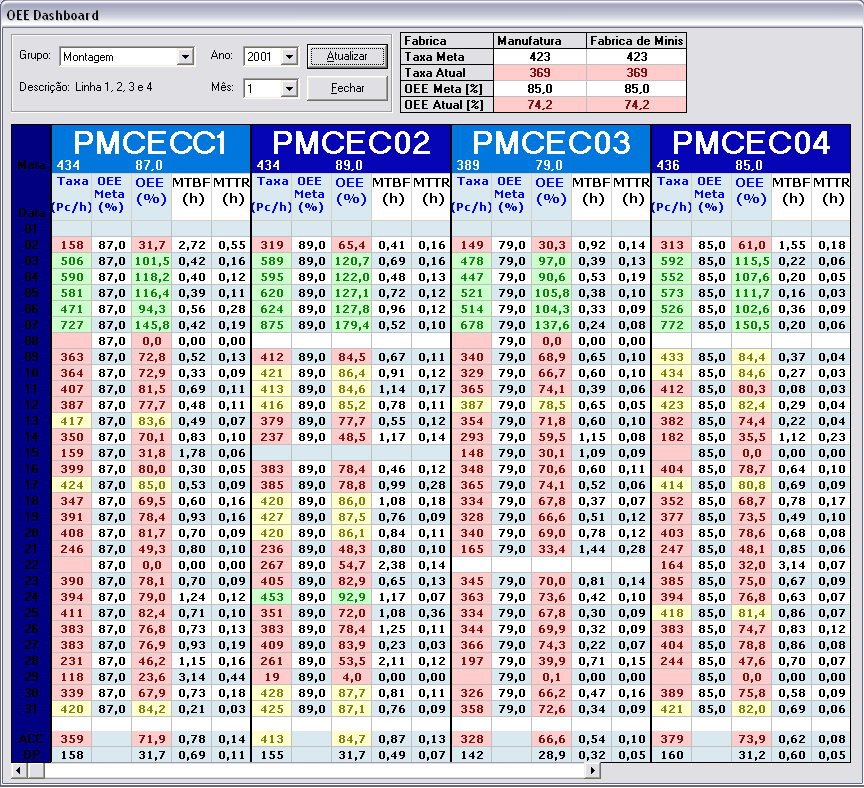
Task: Select the PMCECC1 column header
Action: [150, 143]
